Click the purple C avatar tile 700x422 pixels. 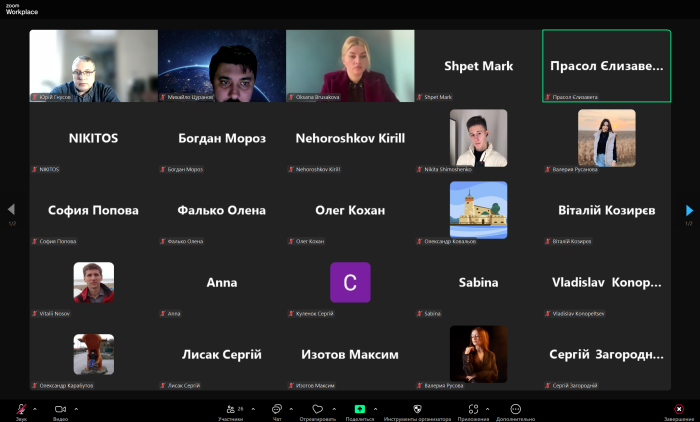350,282
